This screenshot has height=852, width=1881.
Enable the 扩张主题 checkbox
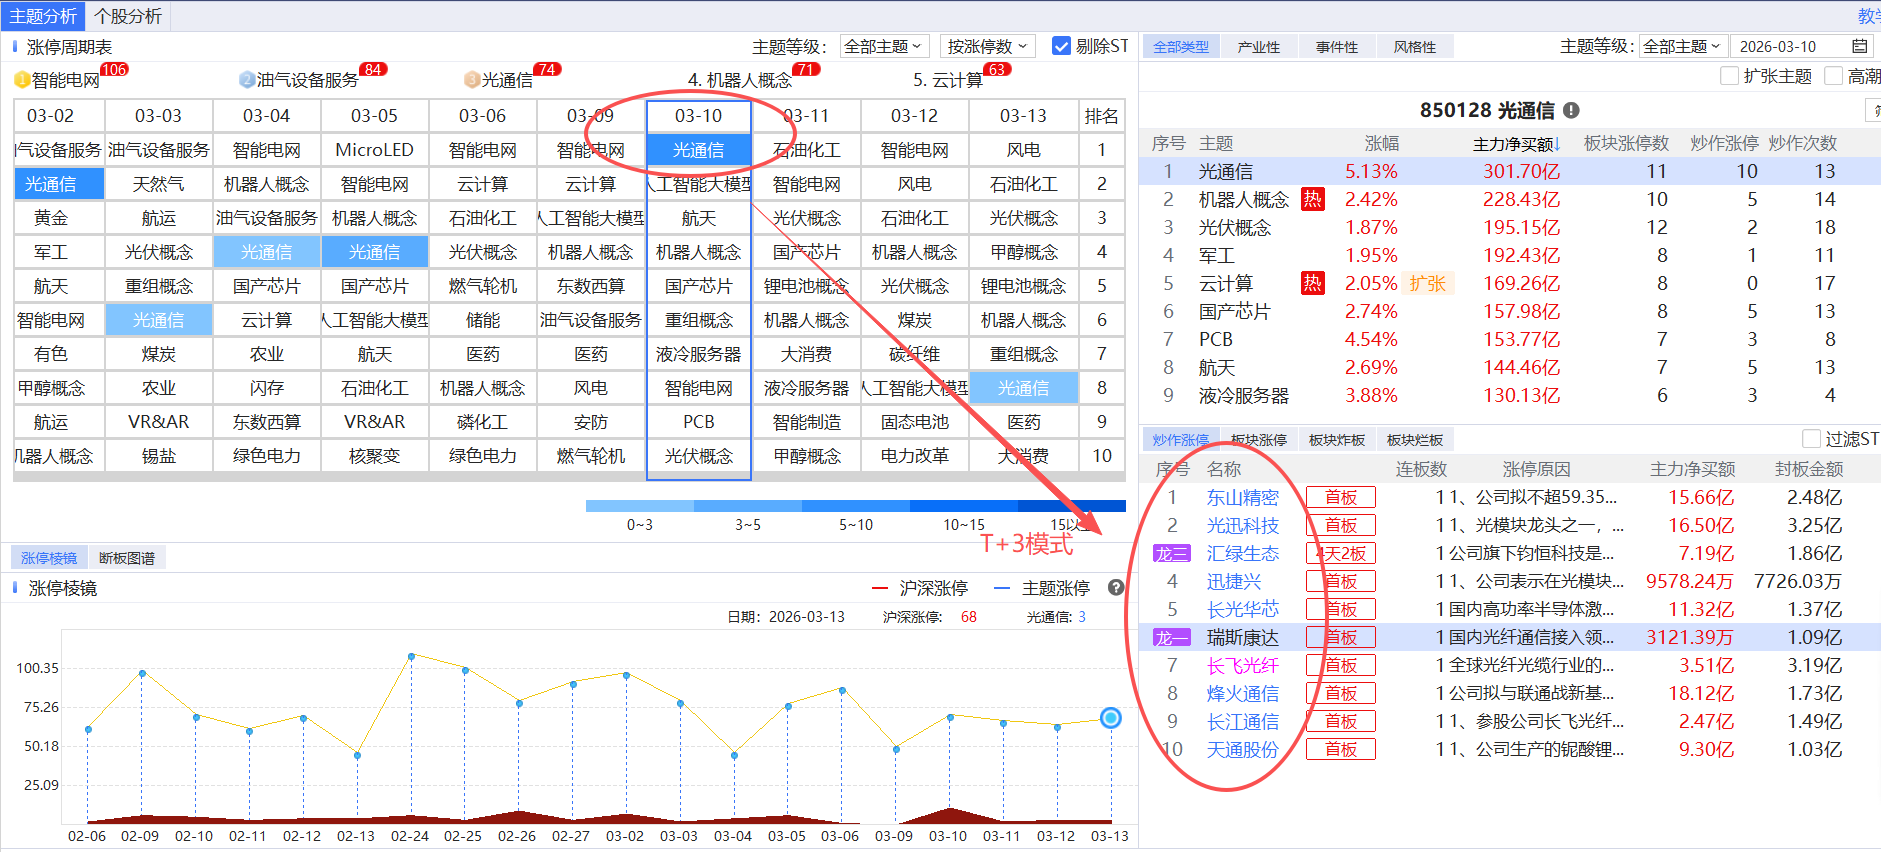(1729, 76)
